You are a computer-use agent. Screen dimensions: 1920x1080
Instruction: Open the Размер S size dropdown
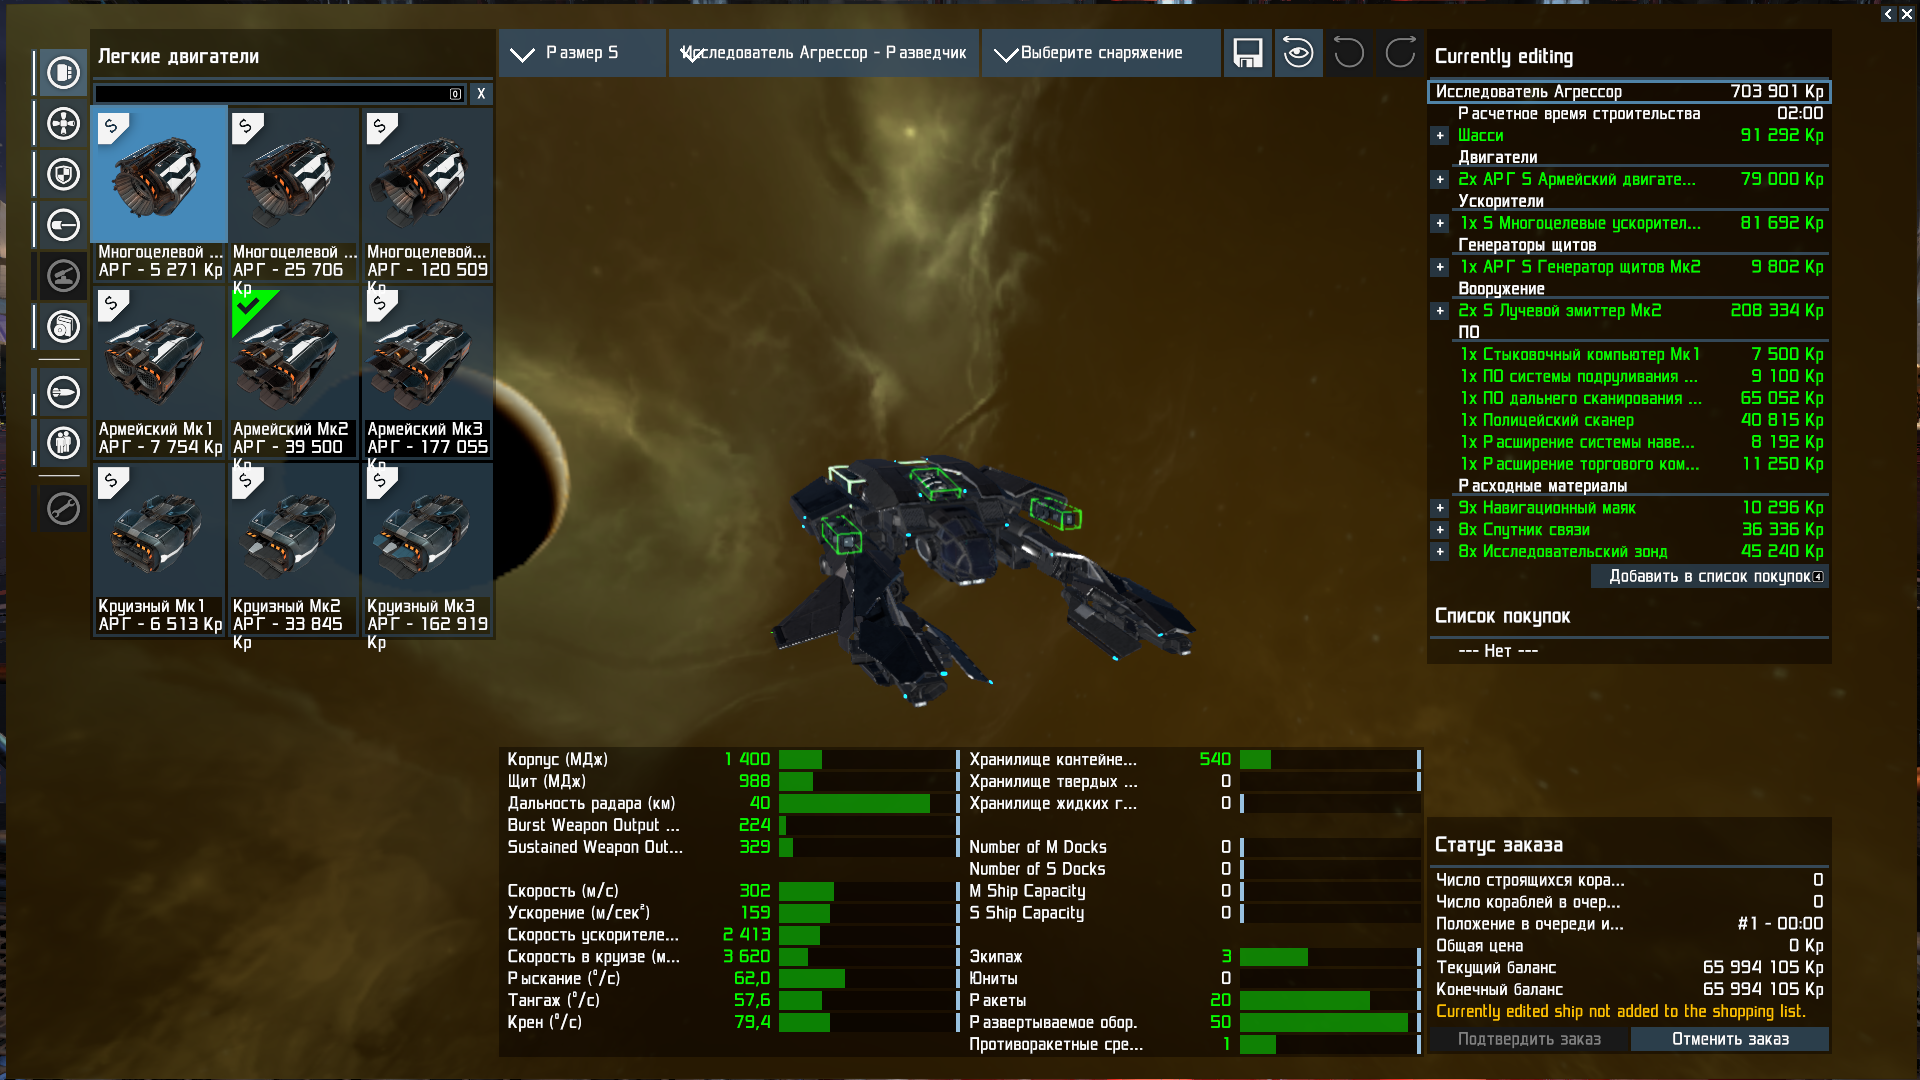point(582,53)
